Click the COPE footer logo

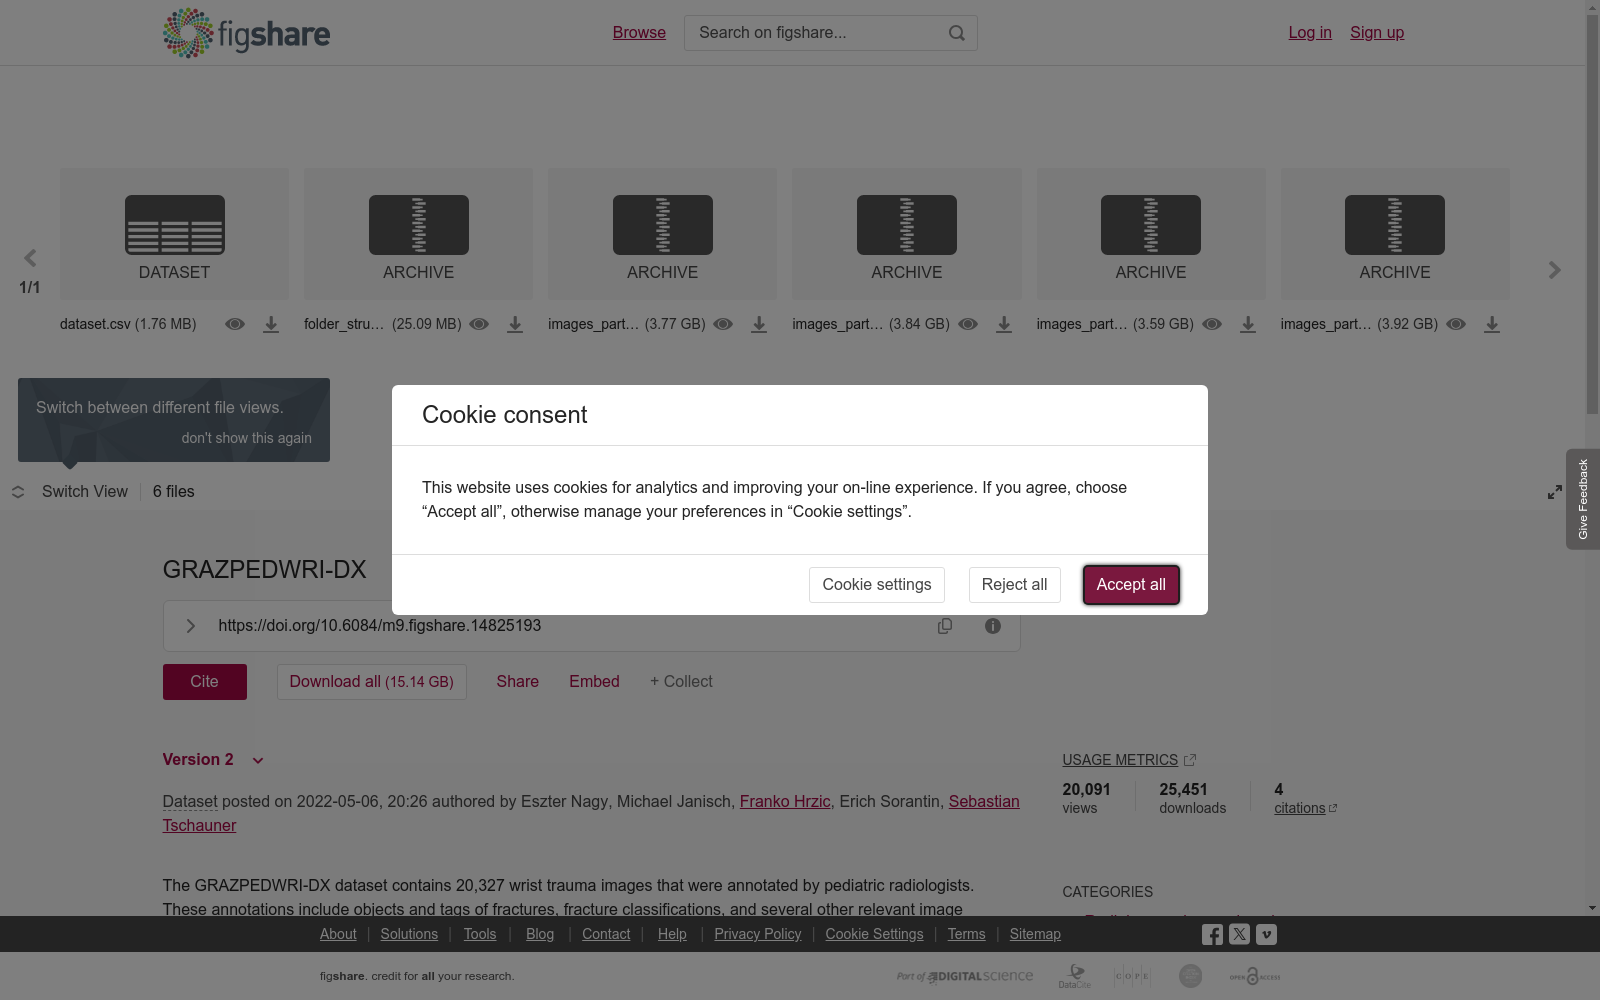(1132, 976)
